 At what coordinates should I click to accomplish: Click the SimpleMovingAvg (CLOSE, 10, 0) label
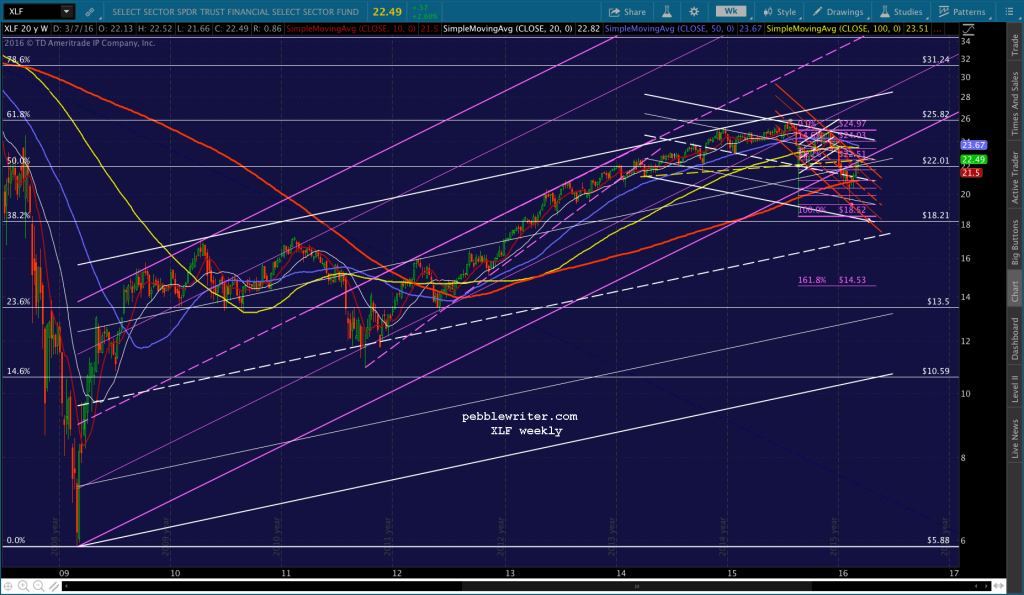(x=351, y=29)
